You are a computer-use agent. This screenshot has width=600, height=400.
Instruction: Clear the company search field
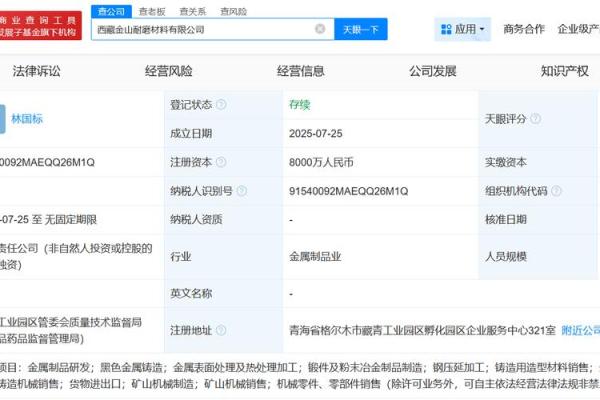coord(320,29)
